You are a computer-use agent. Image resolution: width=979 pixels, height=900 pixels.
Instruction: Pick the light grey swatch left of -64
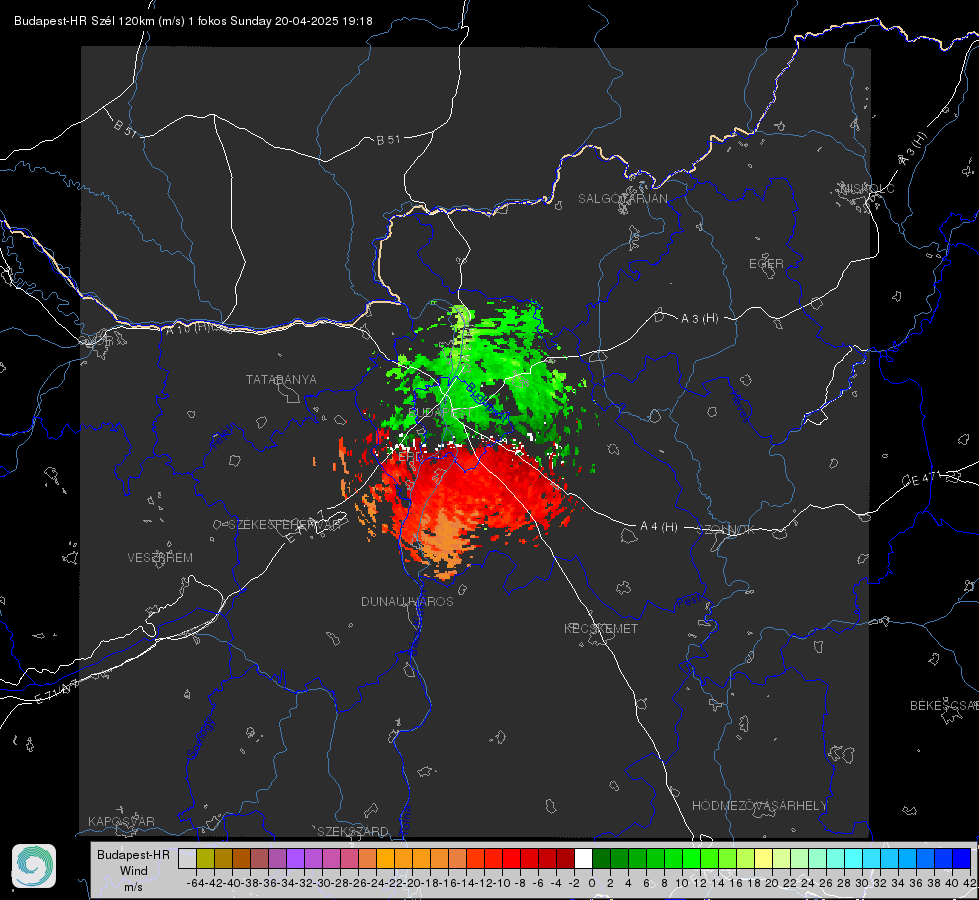point(187,859)
